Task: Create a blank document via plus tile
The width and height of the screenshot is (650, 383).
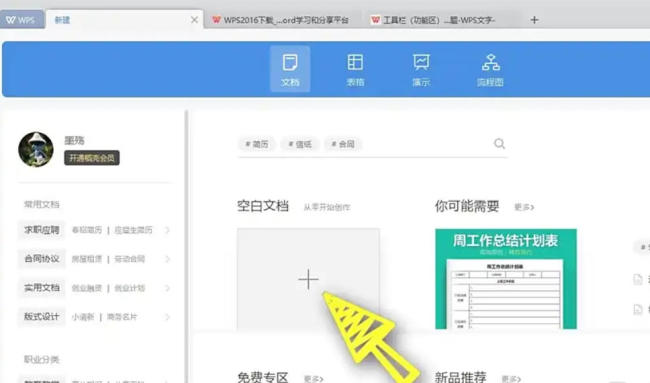Action: point(308,279)
